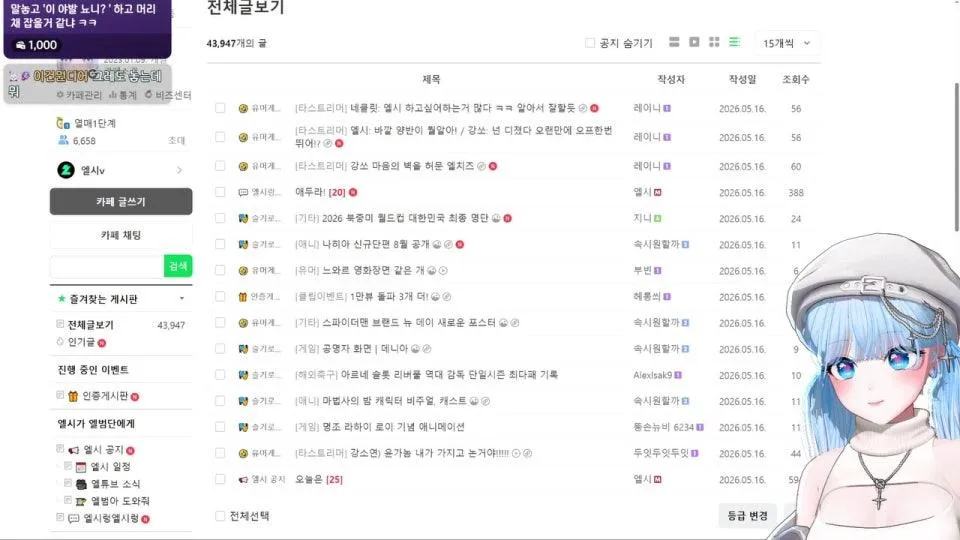Click the speech bubble icon beside 엘시링엘시링
Viewport: 960px width, 540px height.
click(74, 519)
